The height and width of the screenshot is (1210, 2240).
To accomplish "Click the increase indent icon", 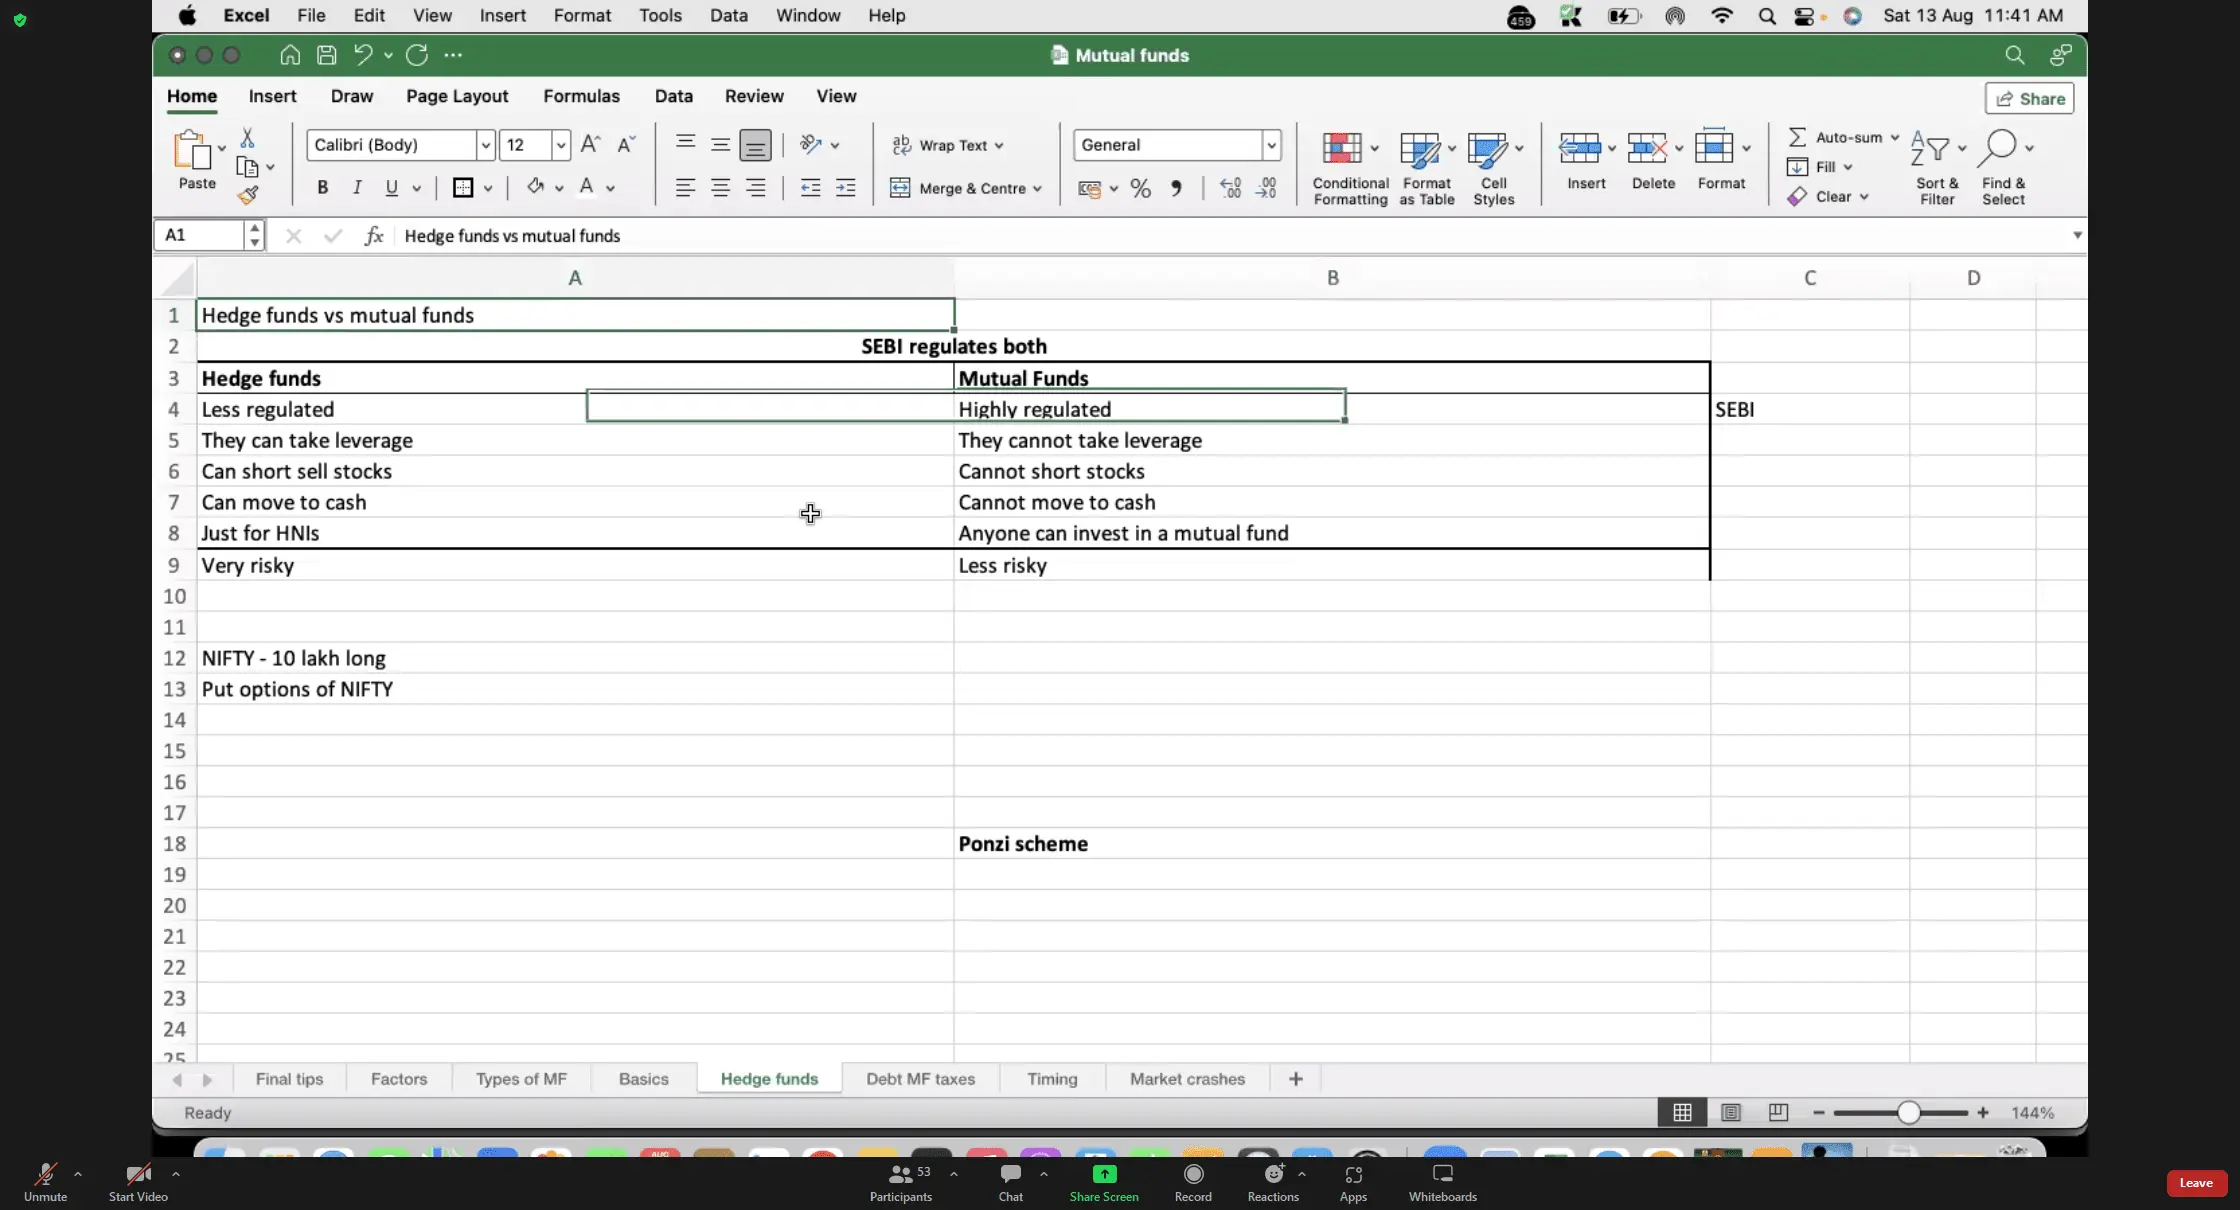I will [846, 188].
